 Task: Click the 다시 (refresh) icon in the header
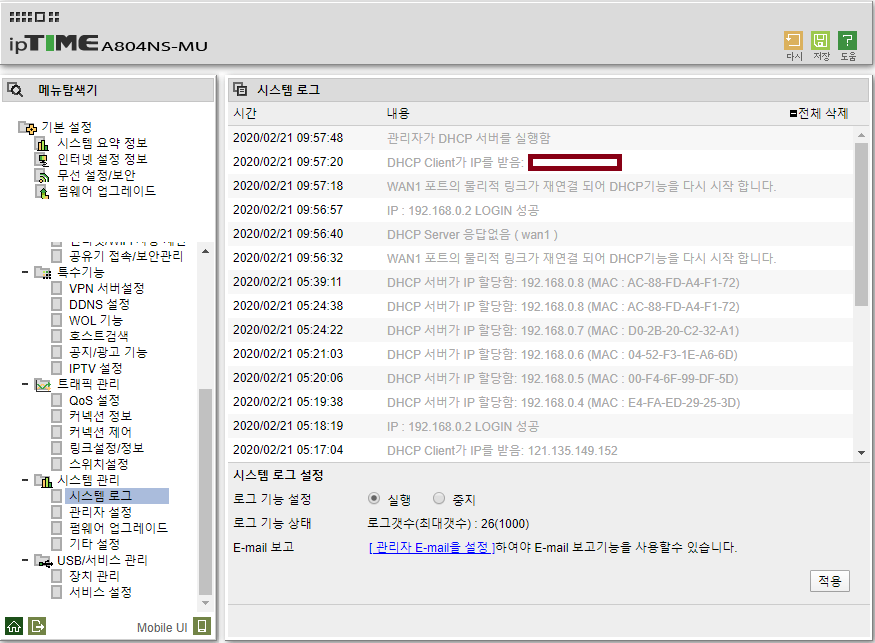click(793, 41)
